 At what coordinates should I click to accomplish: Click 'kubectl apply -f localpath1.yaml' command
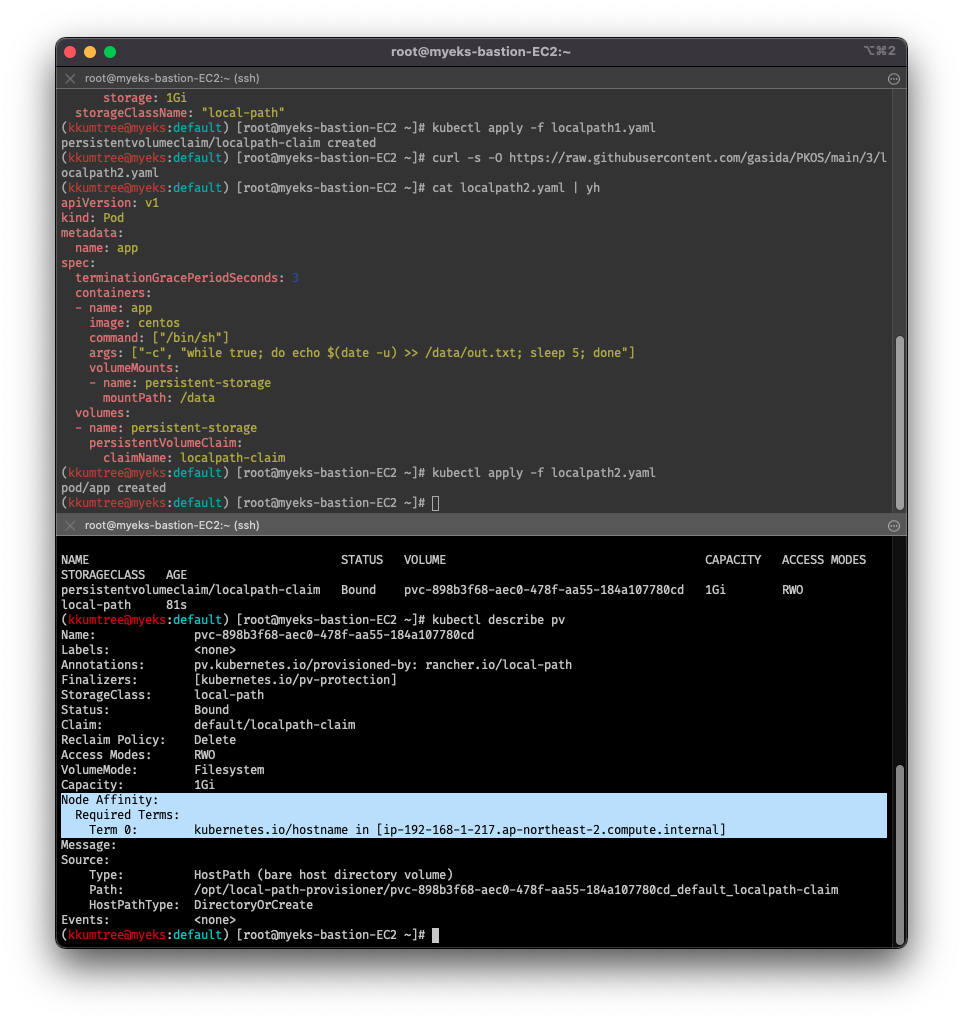coord(544,128)
